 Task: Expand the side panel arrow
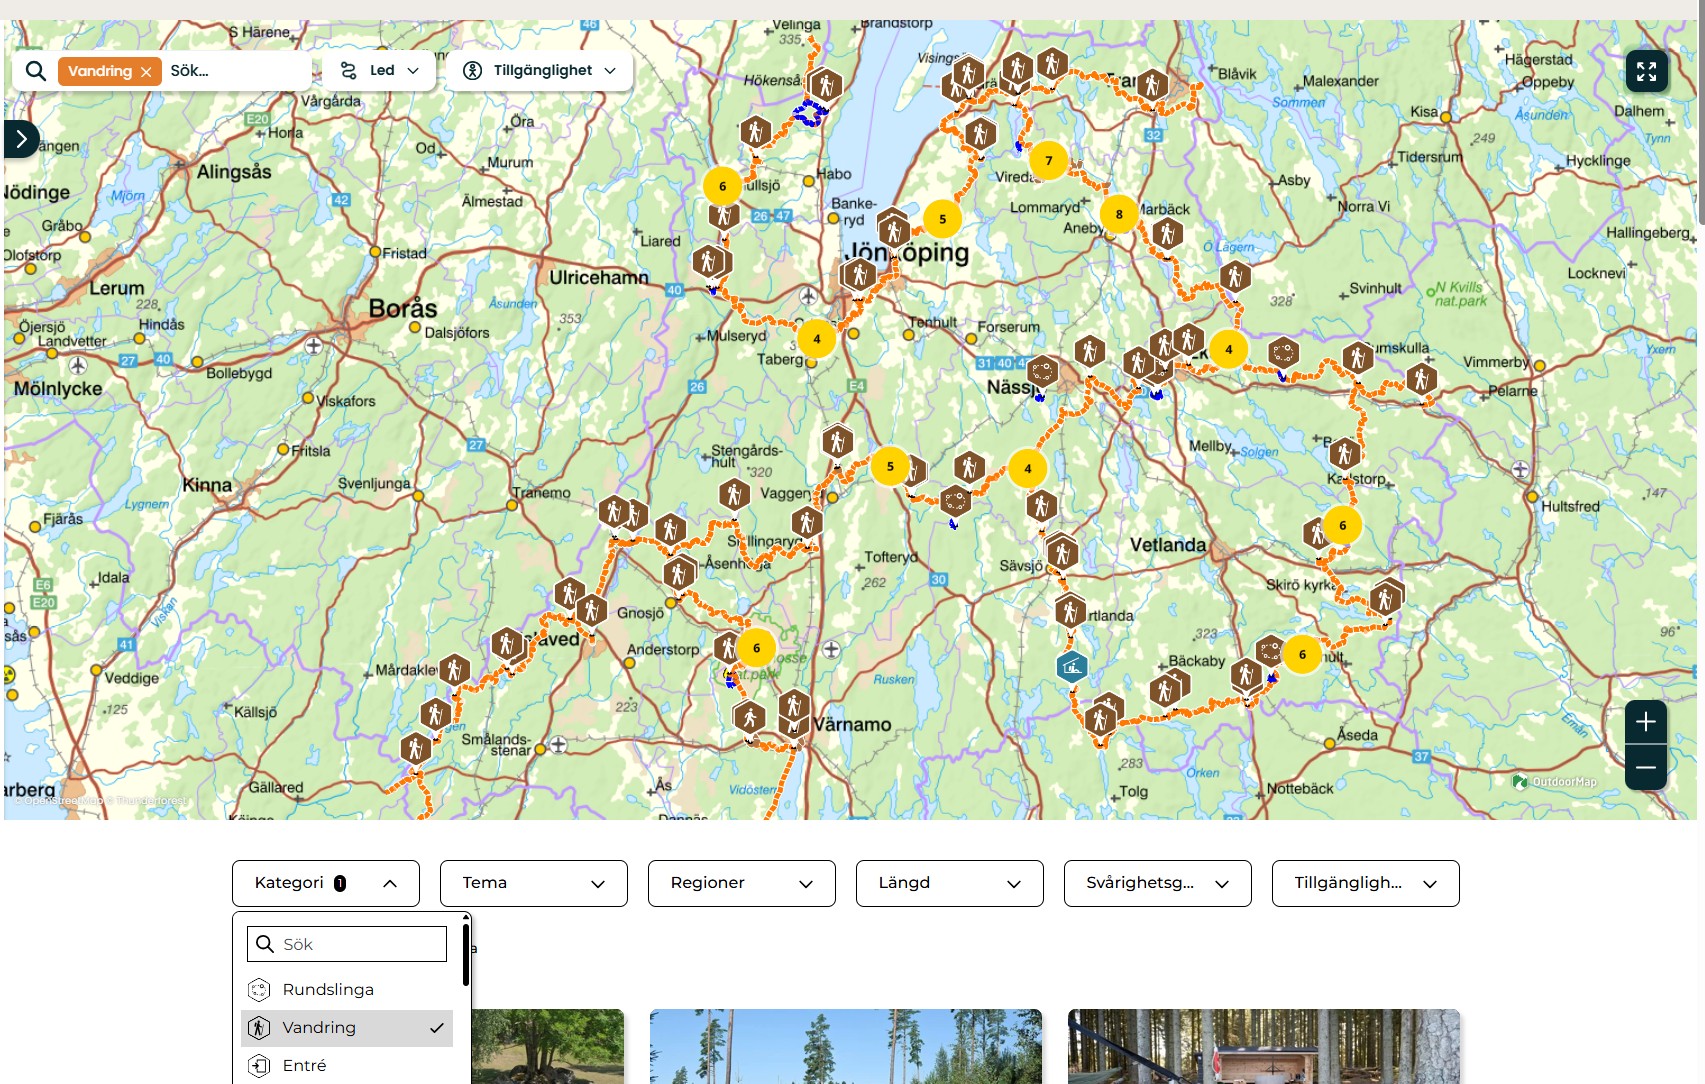[20, 139]
